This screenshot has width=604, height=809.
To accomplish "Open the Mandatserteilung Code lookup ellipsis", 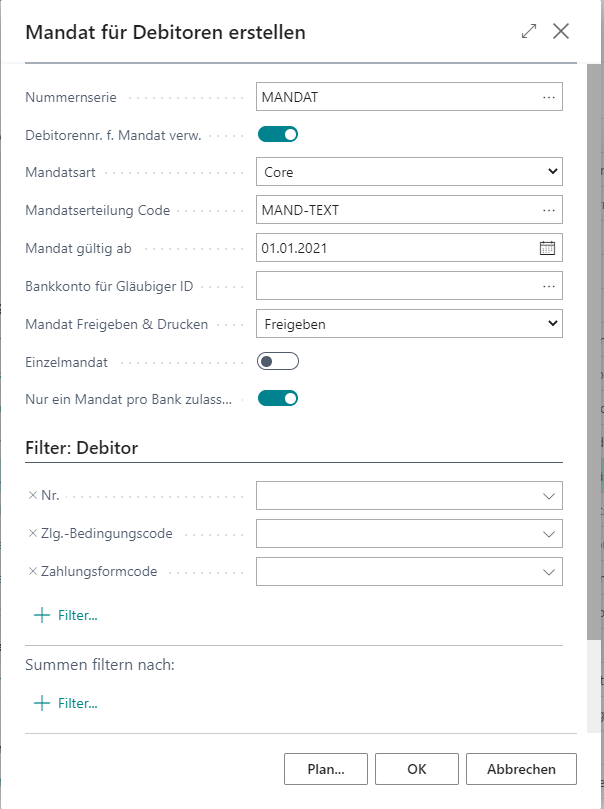I will pos(550,208).
